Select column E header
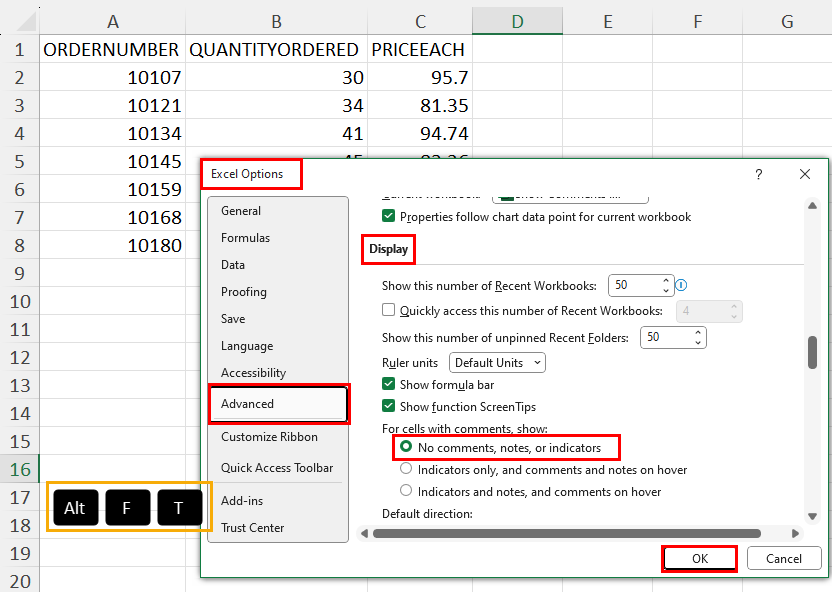The width and height of the screenshot is (832, 592). coord(608,22)
